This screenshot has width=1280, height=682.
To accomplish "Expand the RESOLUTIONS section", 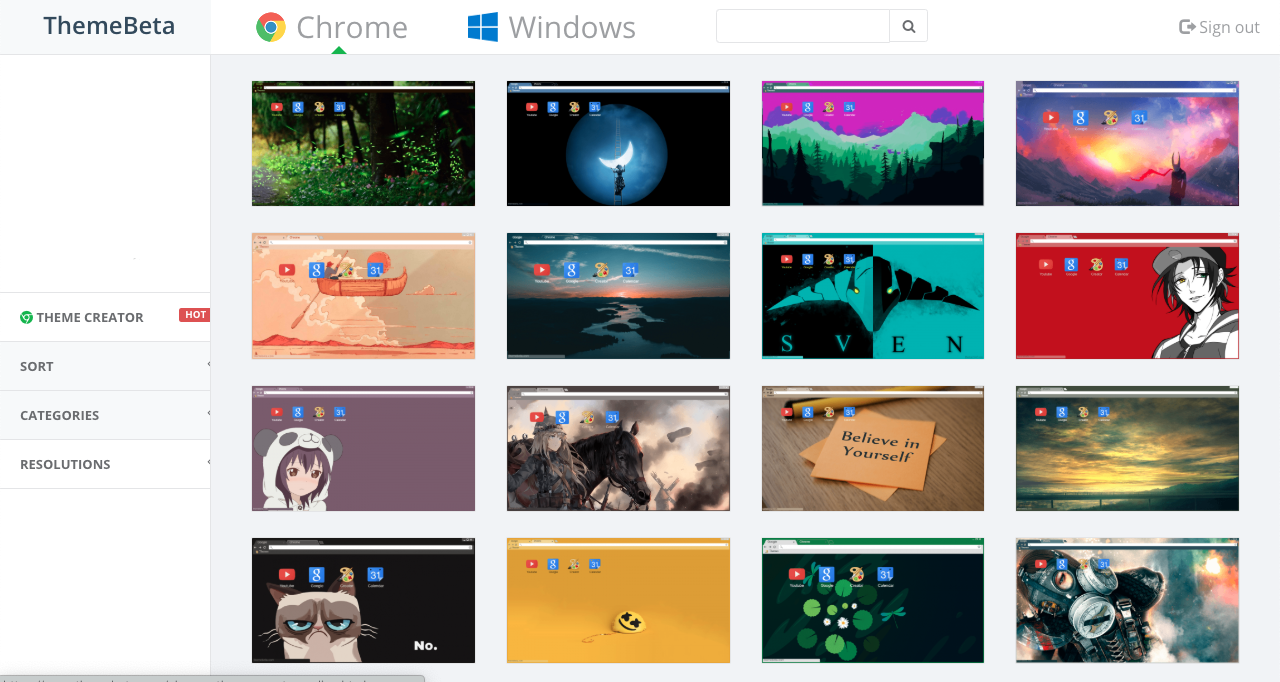I will pos(105,464).
